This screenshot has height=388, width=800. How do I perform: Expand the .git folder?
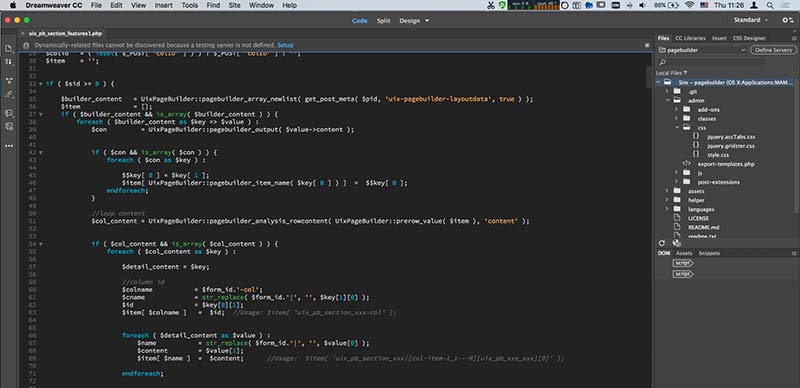tap(667, 91)
